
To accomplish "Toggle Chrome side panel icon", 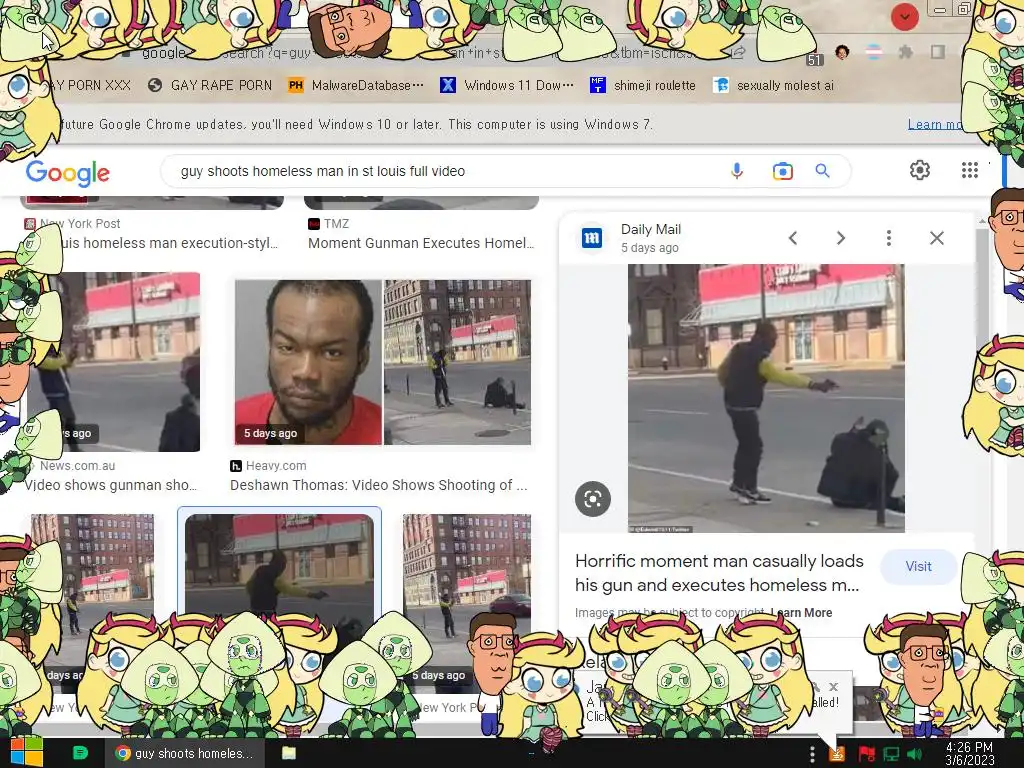I will click(938, 52).
